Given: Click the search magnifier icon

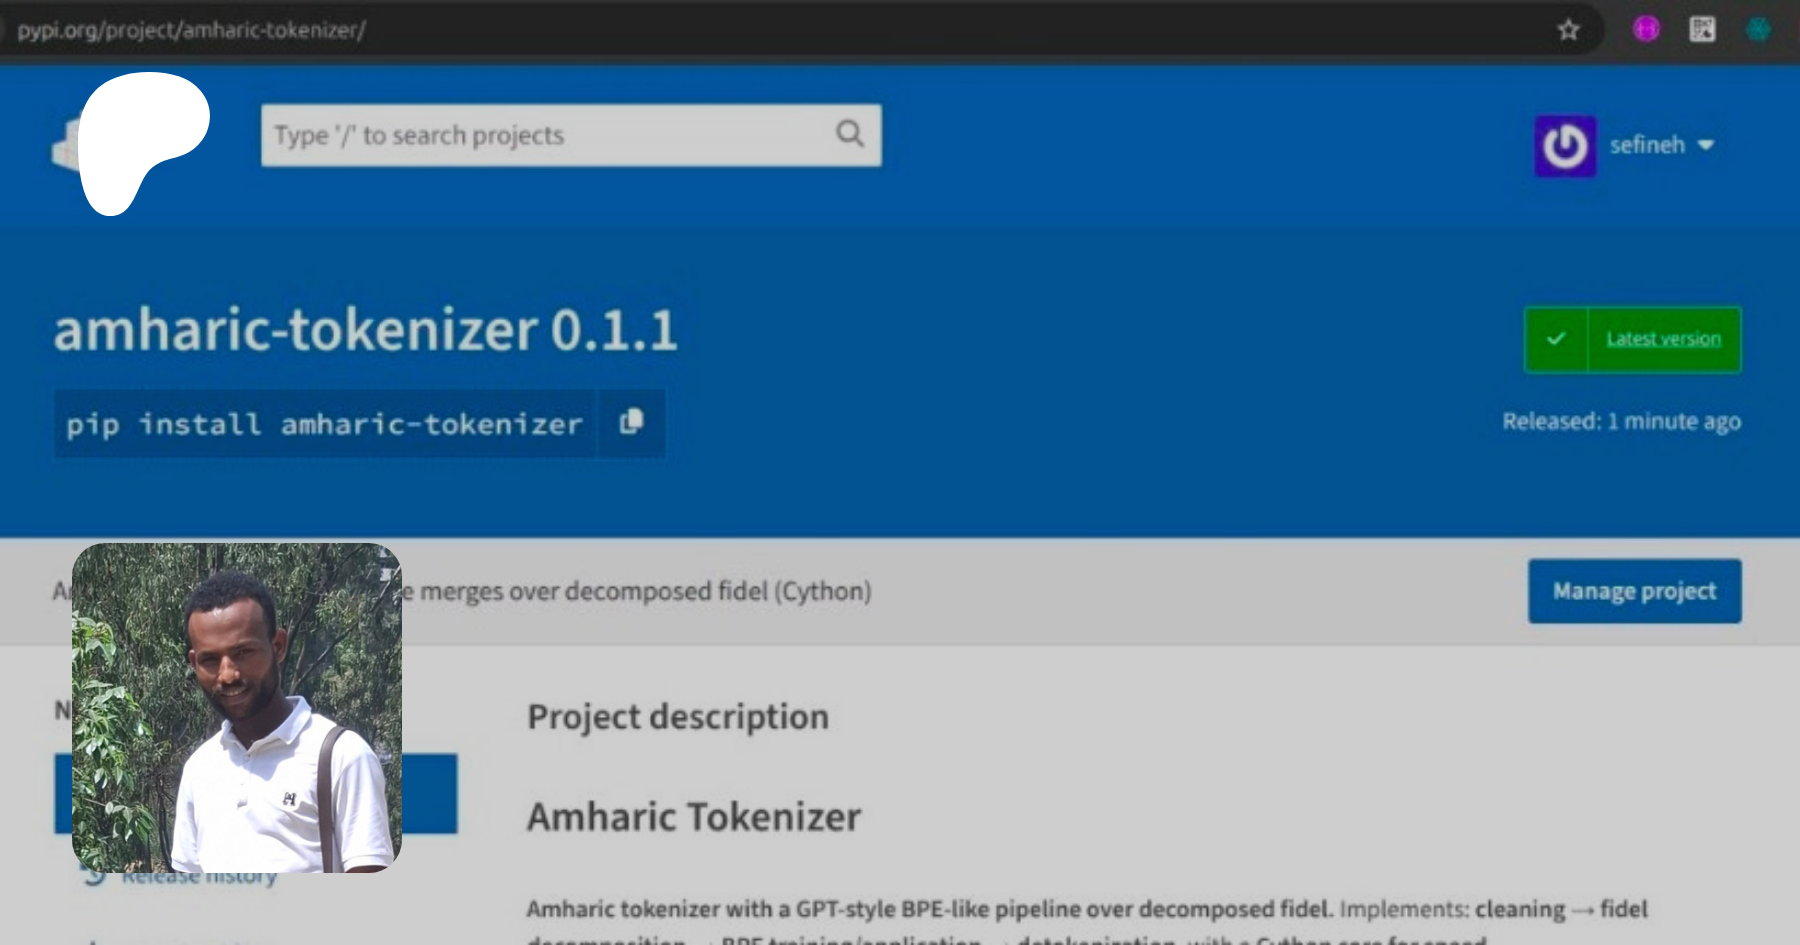Looking at the screenshot, I should (850, 134).
